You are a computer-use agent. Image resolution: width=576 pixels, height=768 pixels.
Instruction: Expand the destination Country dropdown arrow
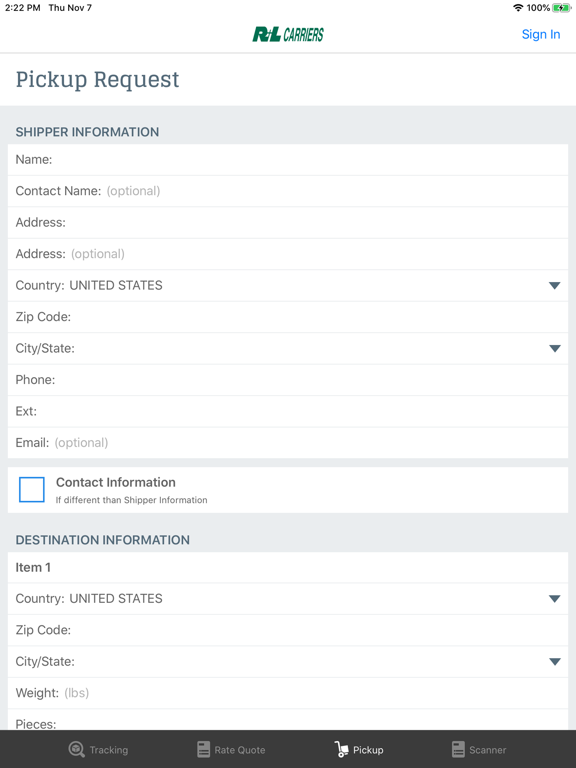554,599
